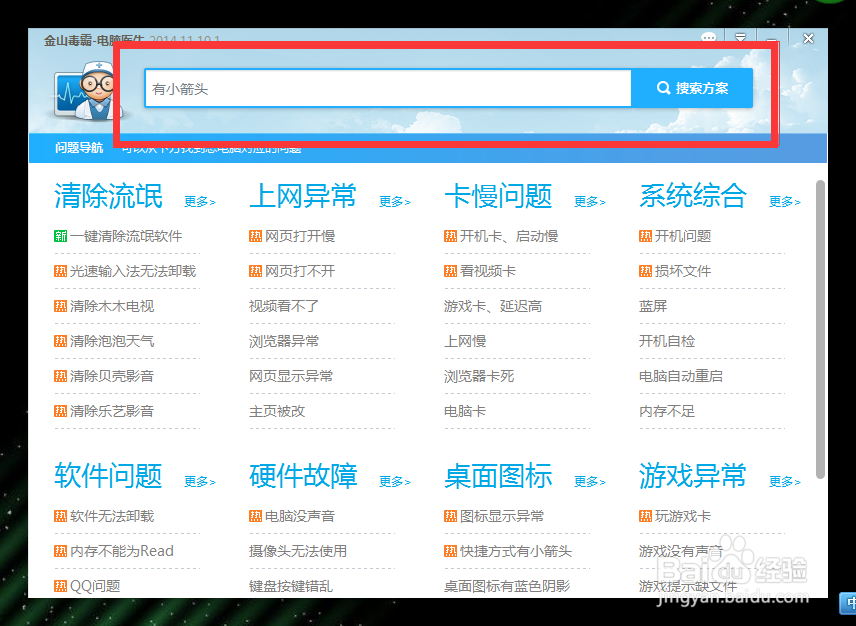Viewport: 856px width, 626px height.
Task: Open 内存不能为Read solution
Action: [x=122, y=551]
